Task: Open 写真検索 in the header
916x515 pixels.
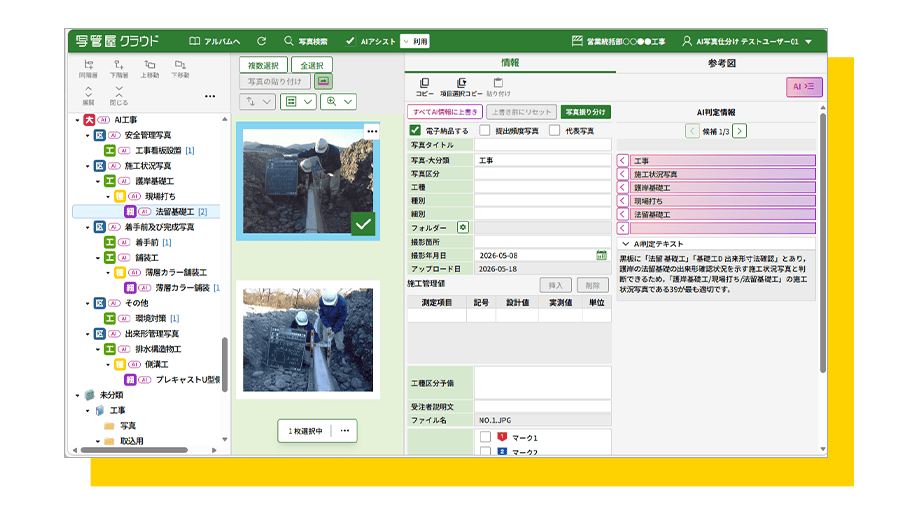Action: pyautogui.click(x=306, y=41)
